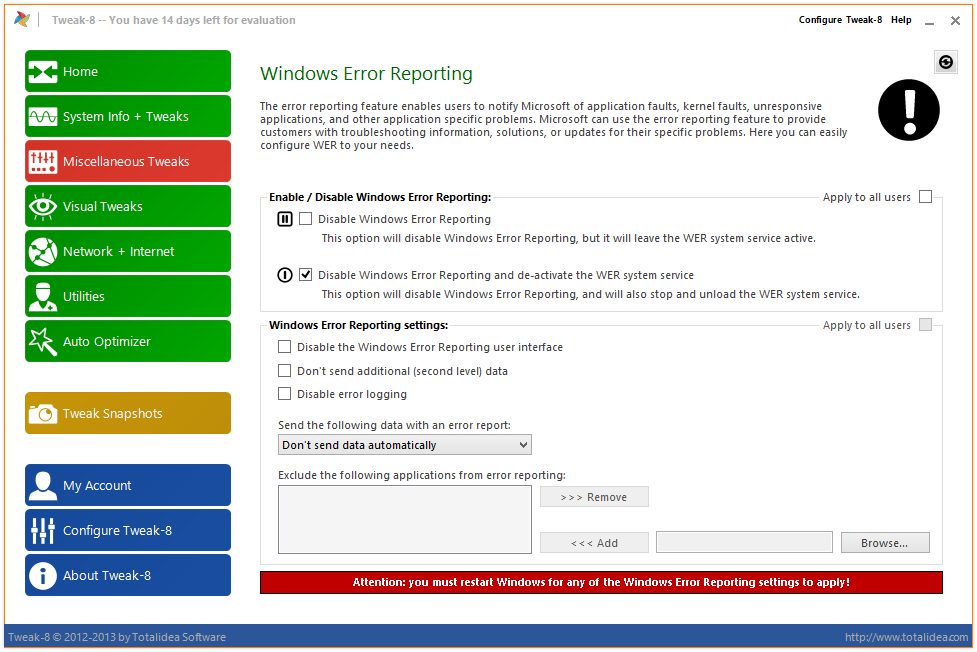
Task: Click the My Account person icon
Action: (43, 486)
